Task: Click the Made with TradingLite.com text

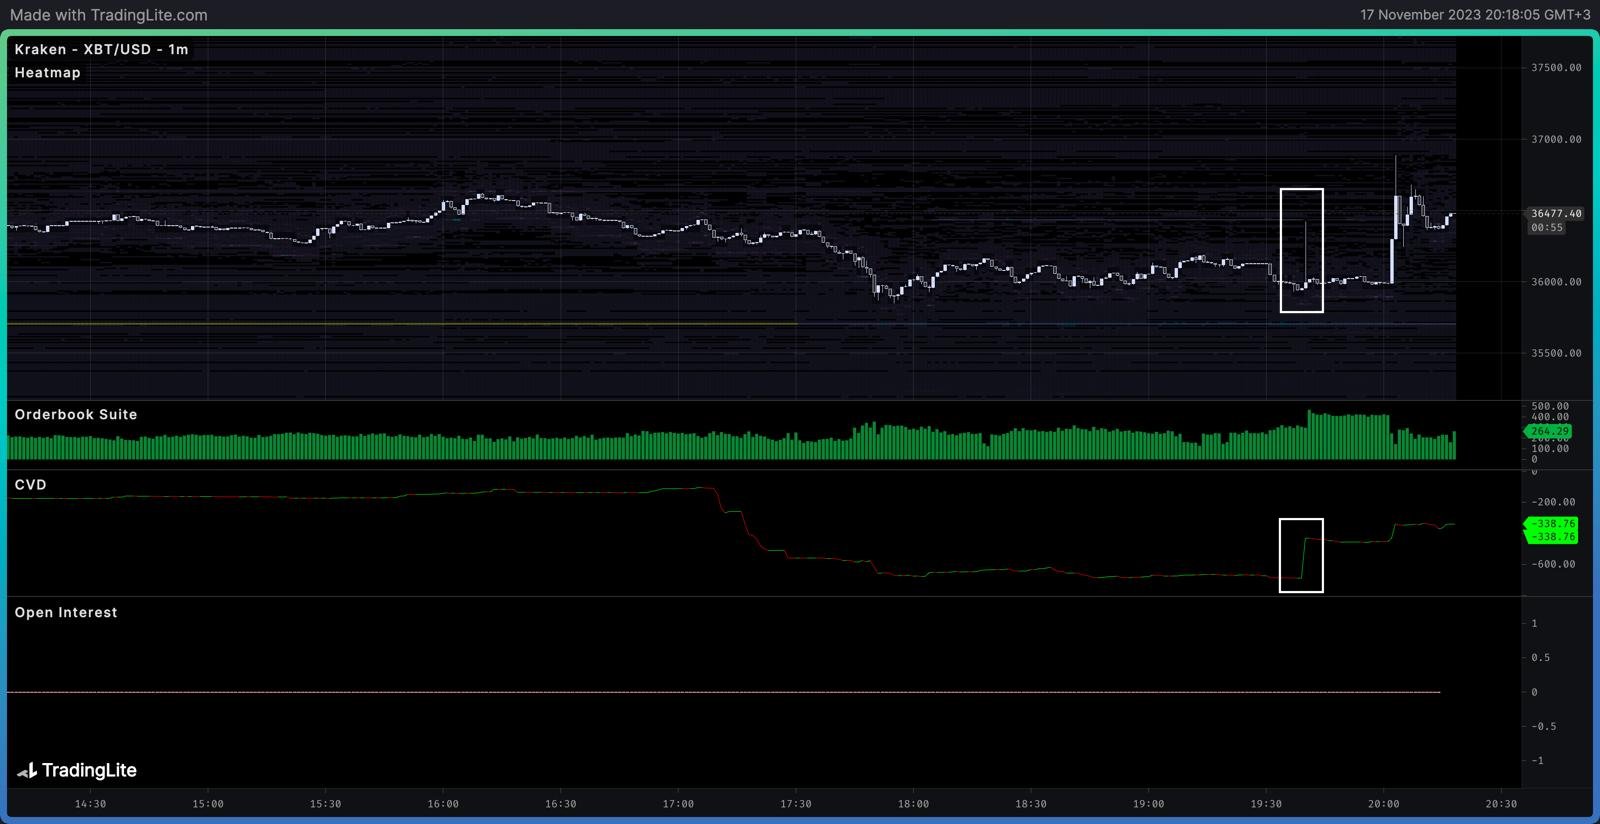Action: pos(109,15)
